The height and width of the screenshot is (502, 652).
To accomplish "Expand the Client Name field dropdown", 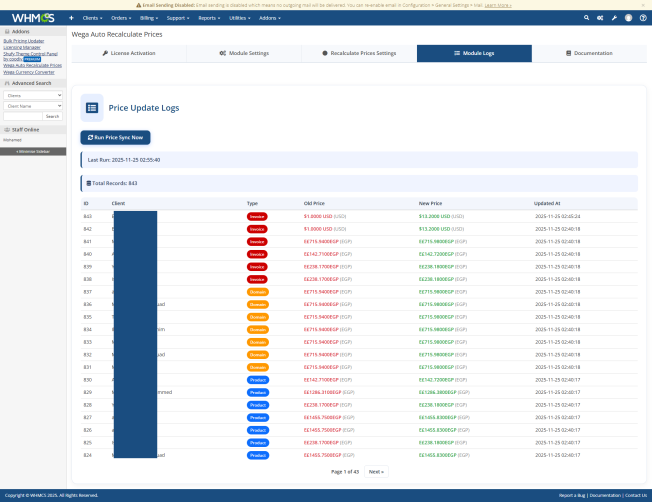I will pyautogui.click(x=33, y=105).
